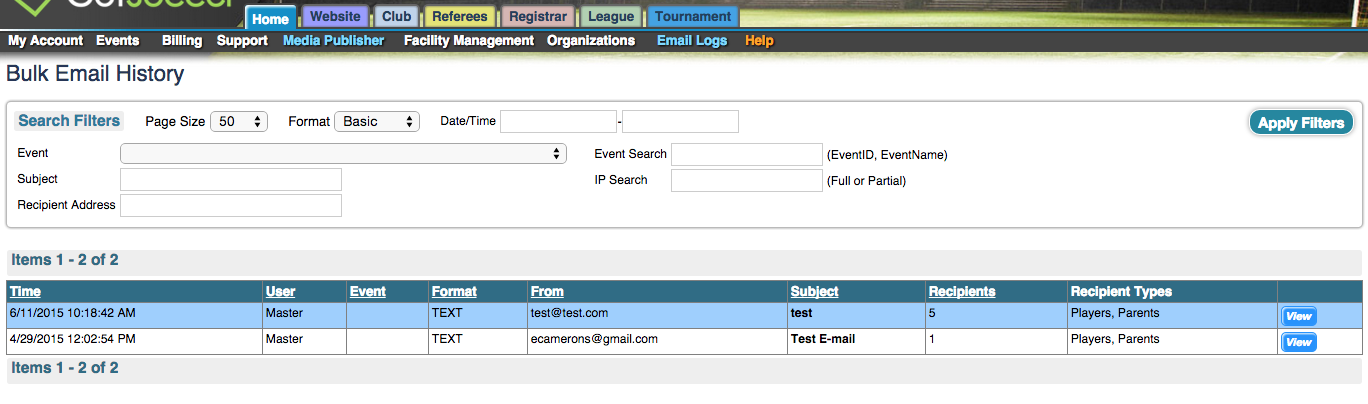Click the Bulk Email History heading
Viewport: 1368px width, 404px height.
click(x=95, y=74)
